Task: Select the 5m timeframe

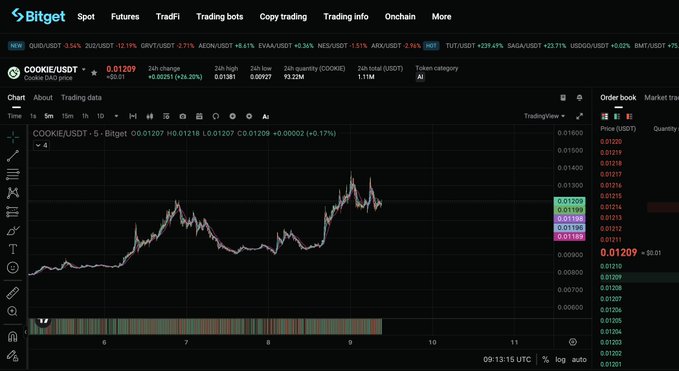Action: pos(49,116)
